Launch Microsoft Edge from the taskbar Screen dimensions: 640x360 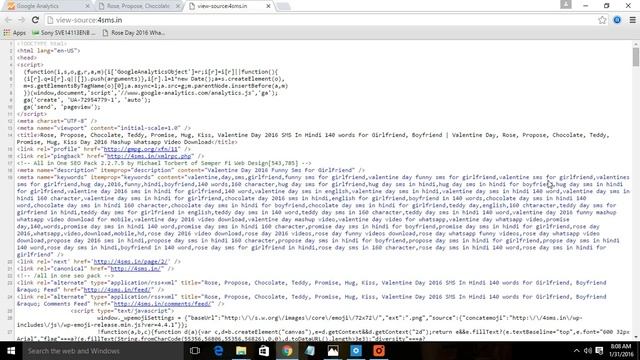click(218, 351)
